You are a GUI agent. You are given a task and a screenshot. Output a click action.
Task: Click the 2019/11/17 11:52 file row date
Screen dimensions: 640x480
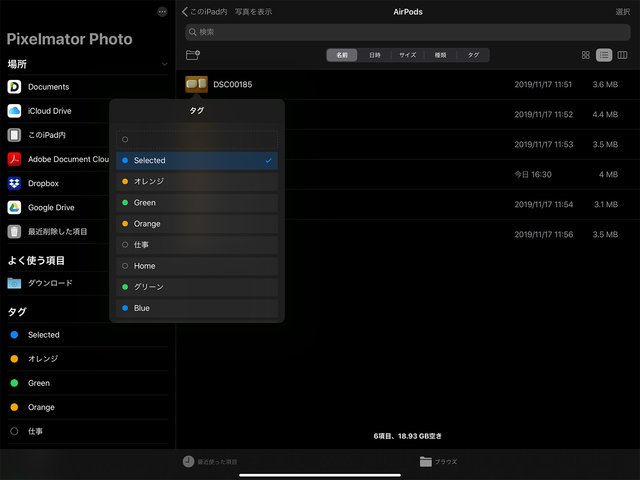[543, 114]
